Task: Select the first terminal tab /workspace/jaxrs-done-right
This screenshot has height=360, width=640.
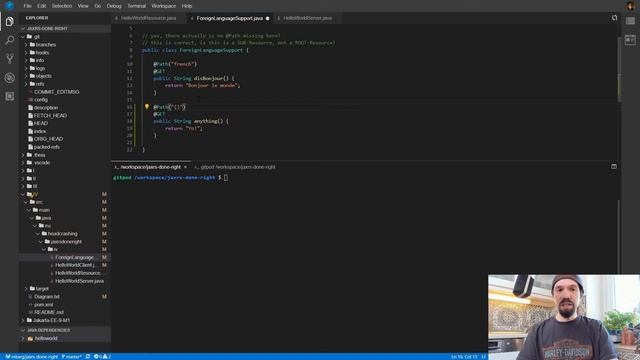Action: (x=150, y=167)
